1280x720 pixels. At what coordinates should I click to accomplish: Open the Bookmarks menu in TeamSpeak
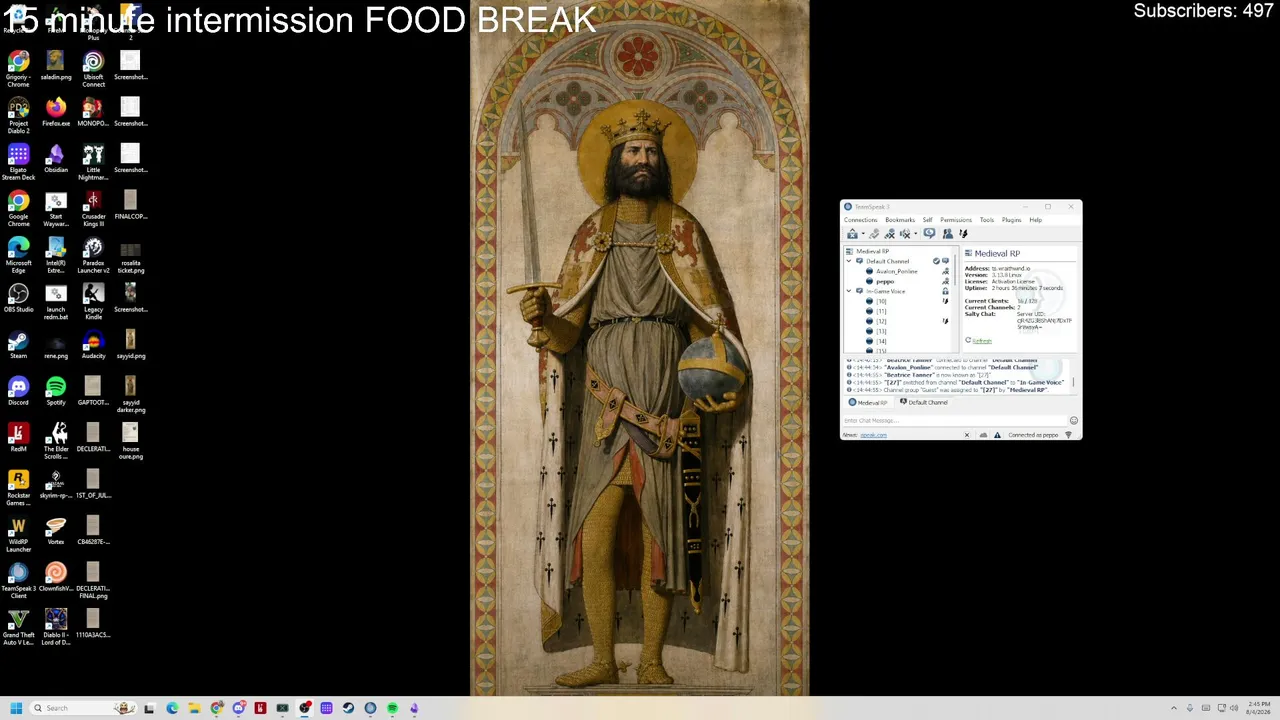tap(899, 220)
